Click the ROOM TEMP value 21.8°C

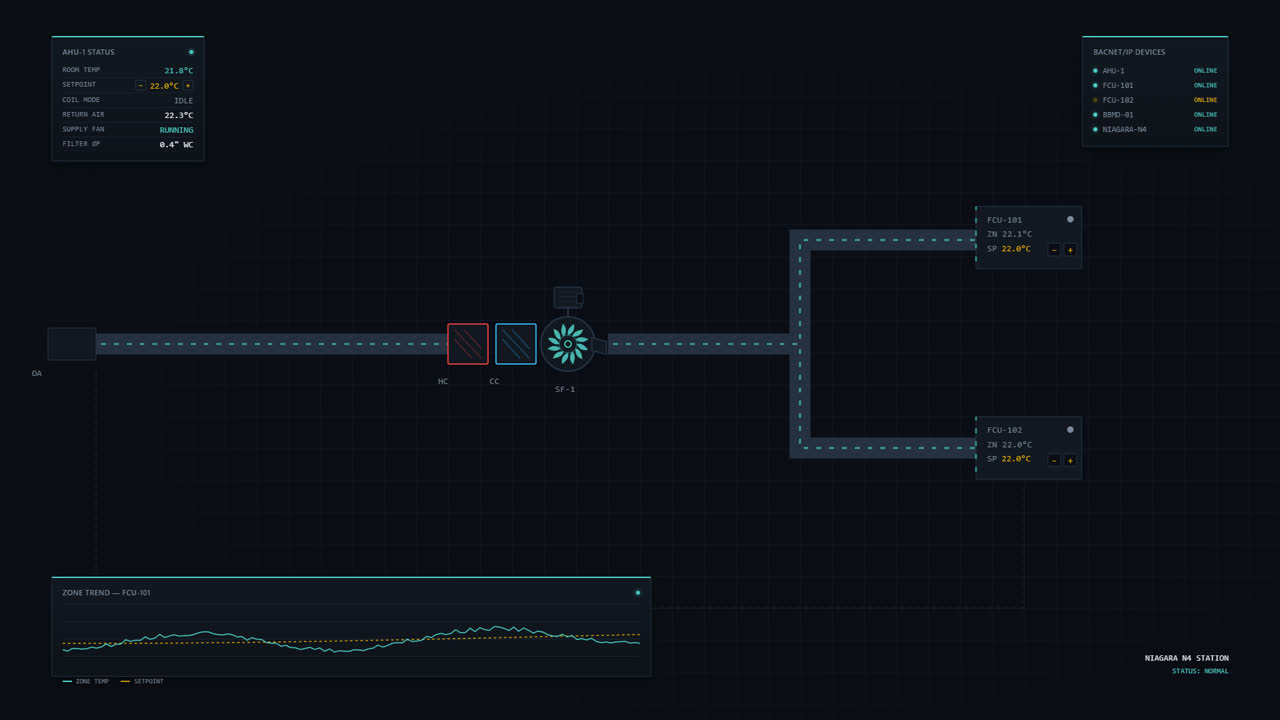click(179, 71)
